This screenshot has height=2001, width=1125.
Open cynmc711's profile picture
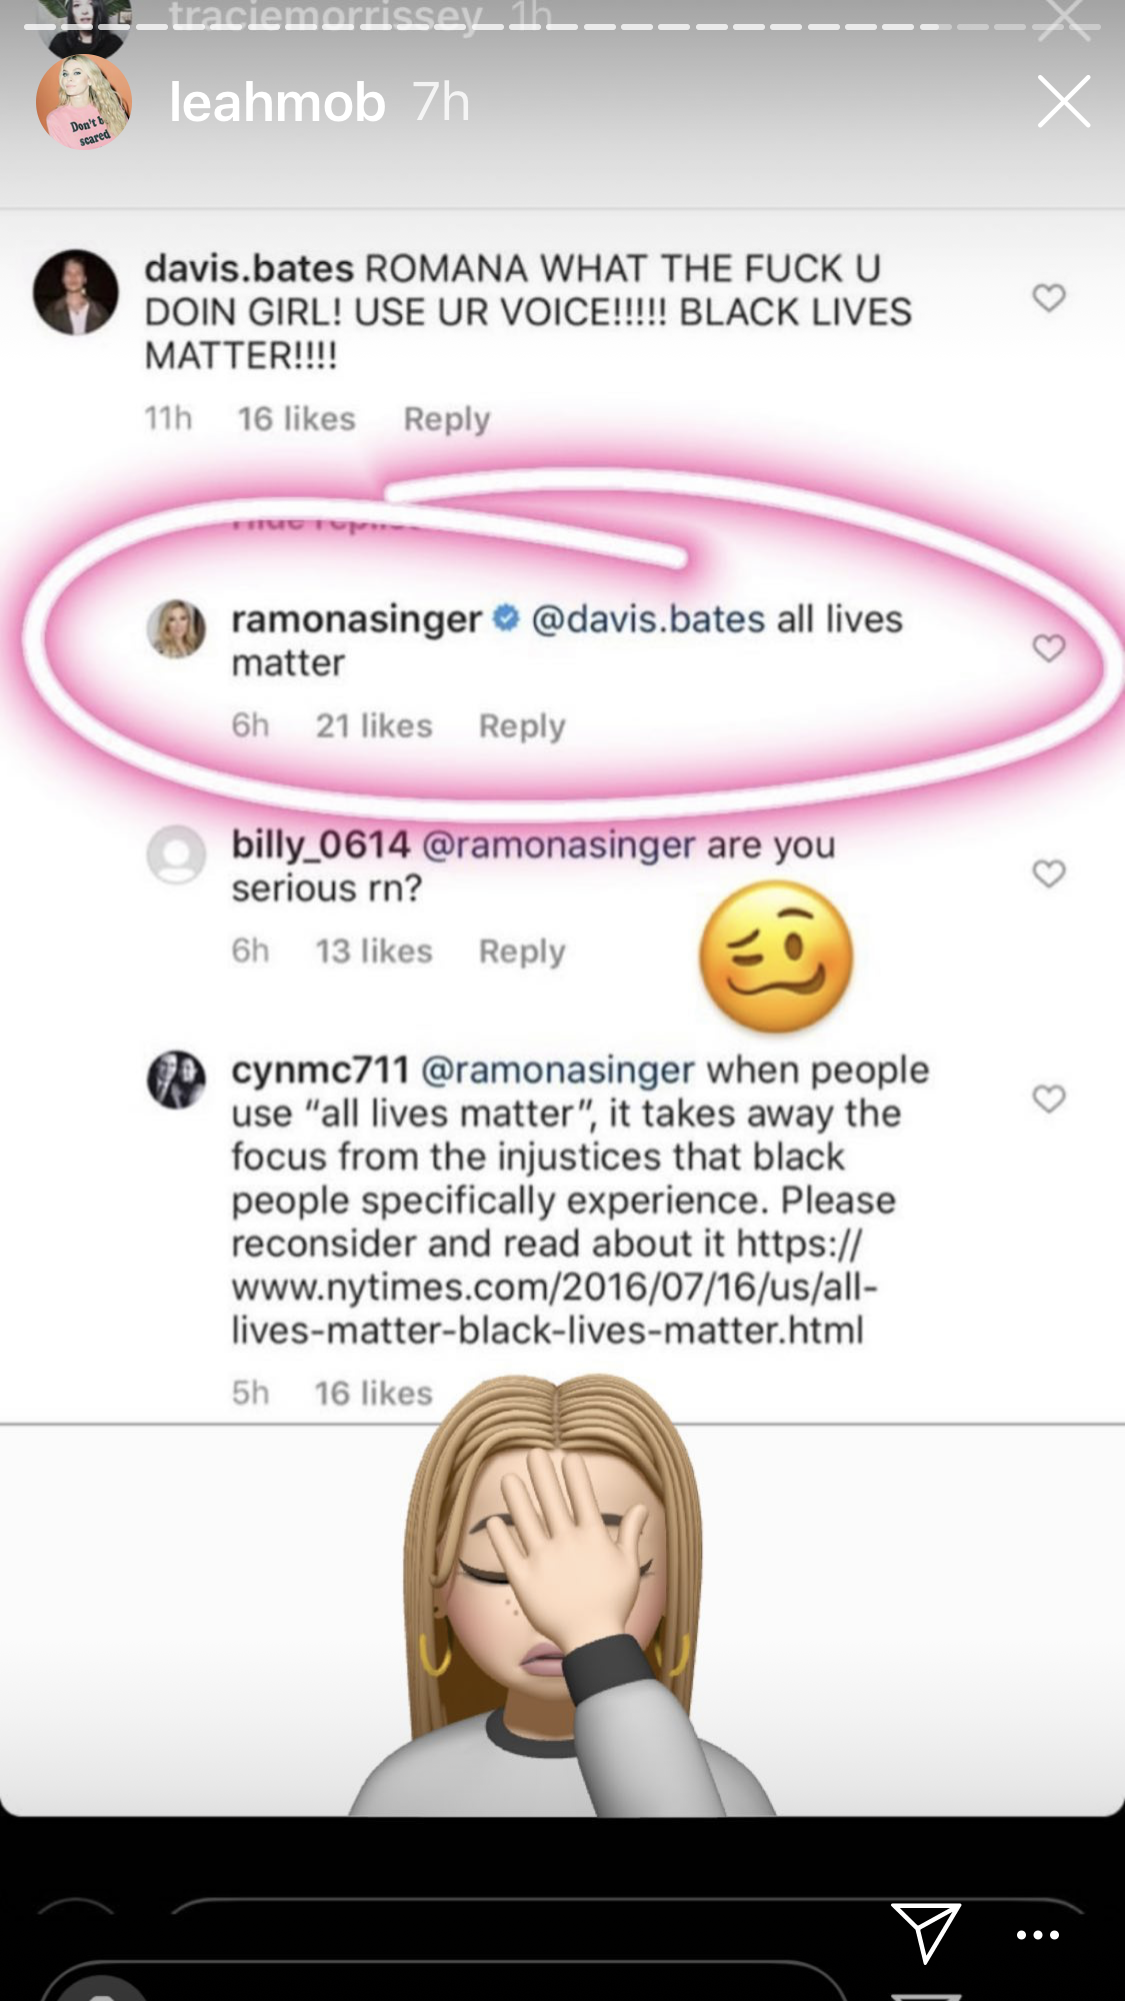176,1080
